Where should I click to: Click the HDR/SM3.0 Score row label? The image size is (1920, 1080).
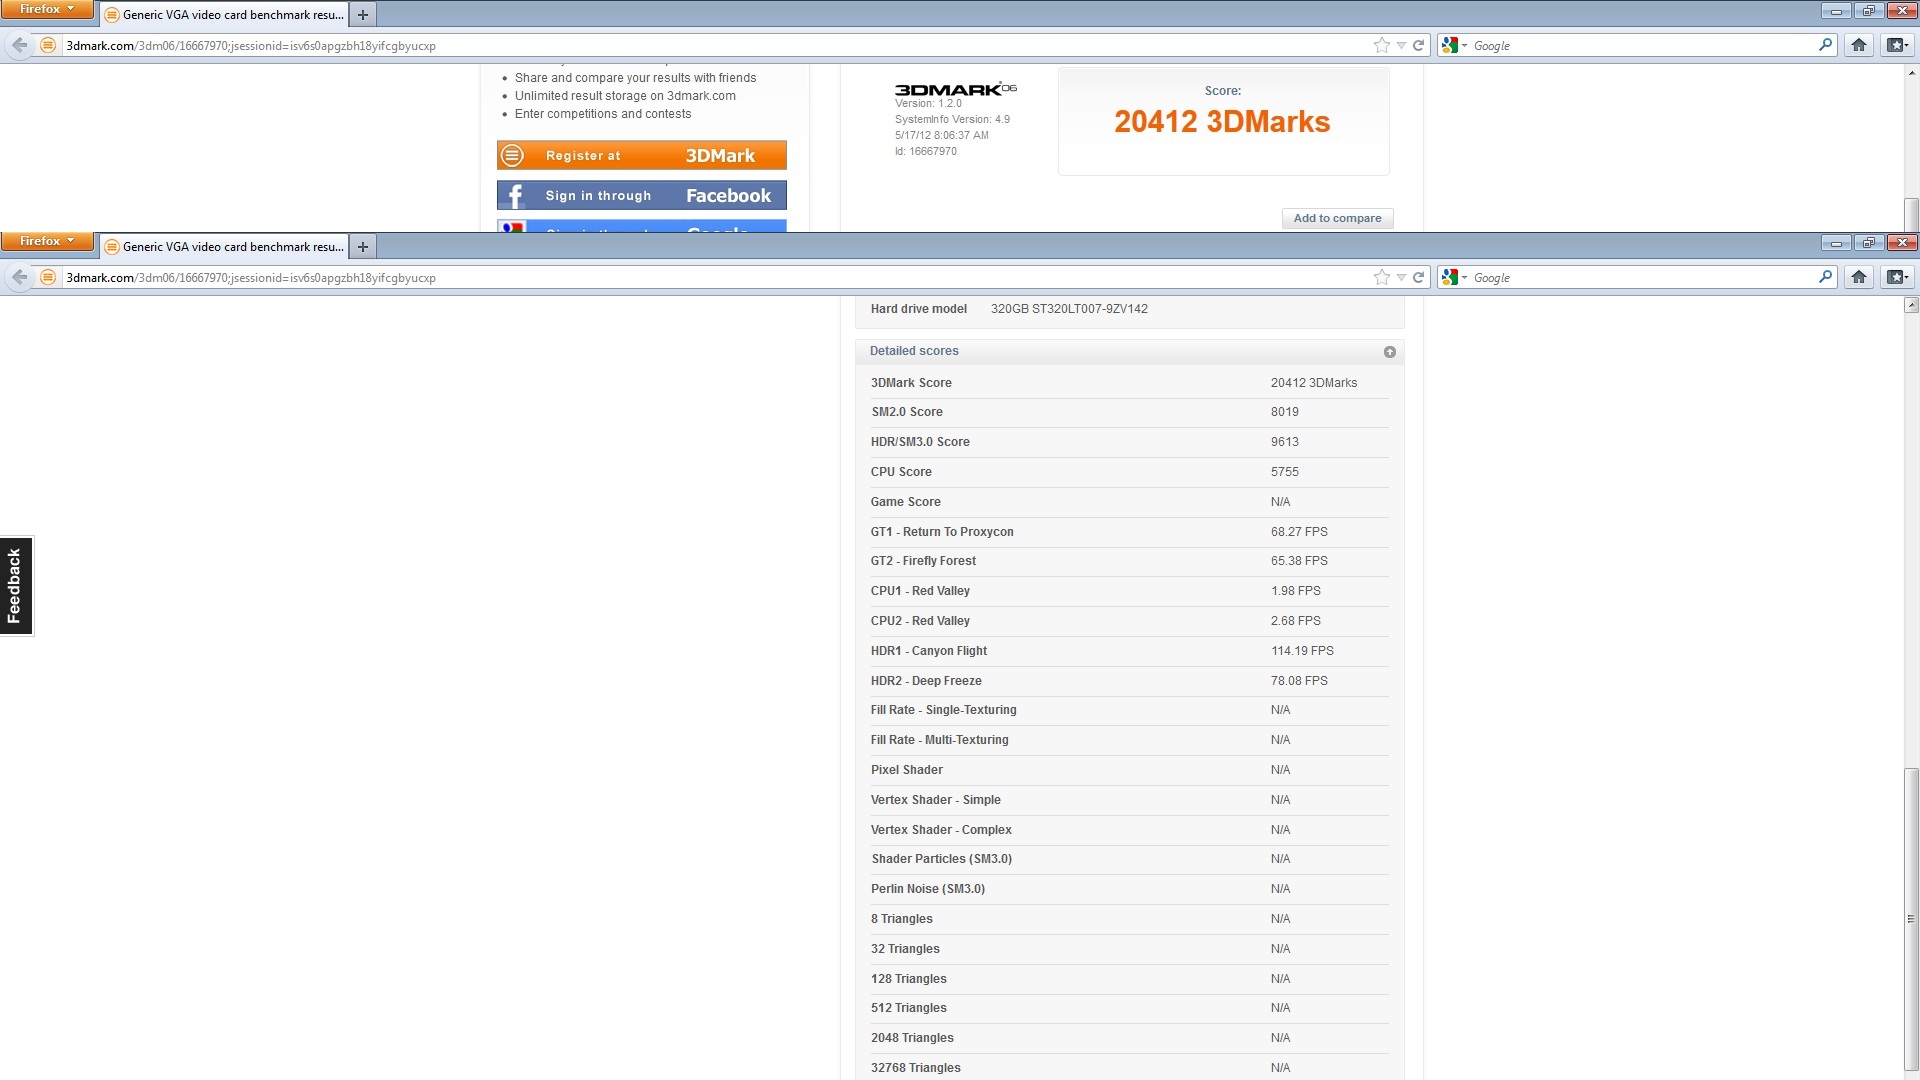(920, 442)
